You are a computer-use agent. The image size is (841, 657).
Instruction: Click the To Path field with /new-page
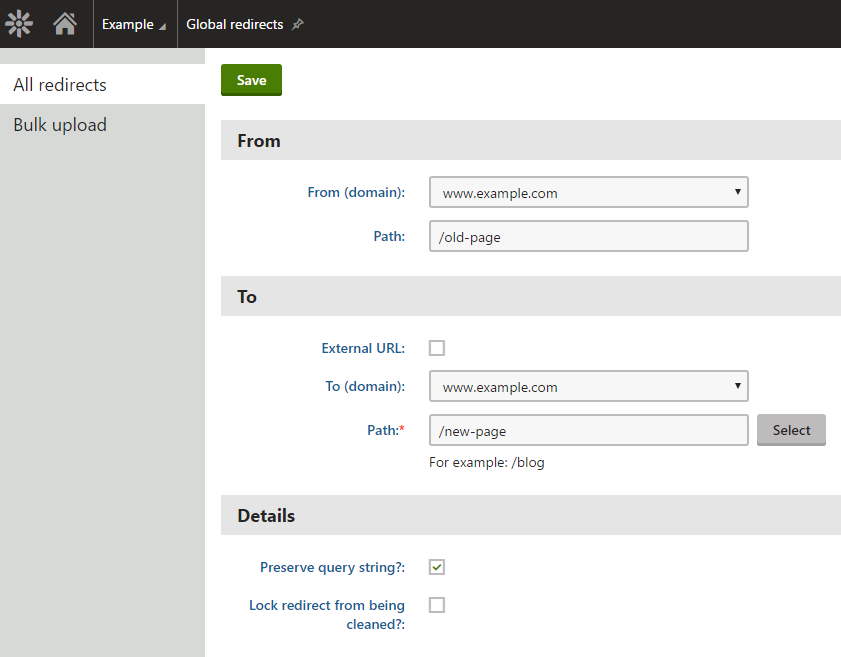(x=588, y=430)
